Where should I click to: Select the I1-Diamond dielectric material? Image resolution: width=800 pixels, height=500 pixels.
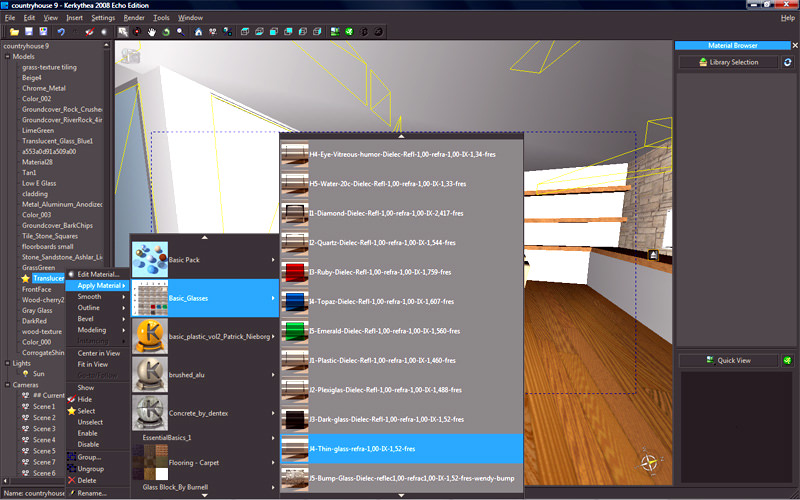402,213
